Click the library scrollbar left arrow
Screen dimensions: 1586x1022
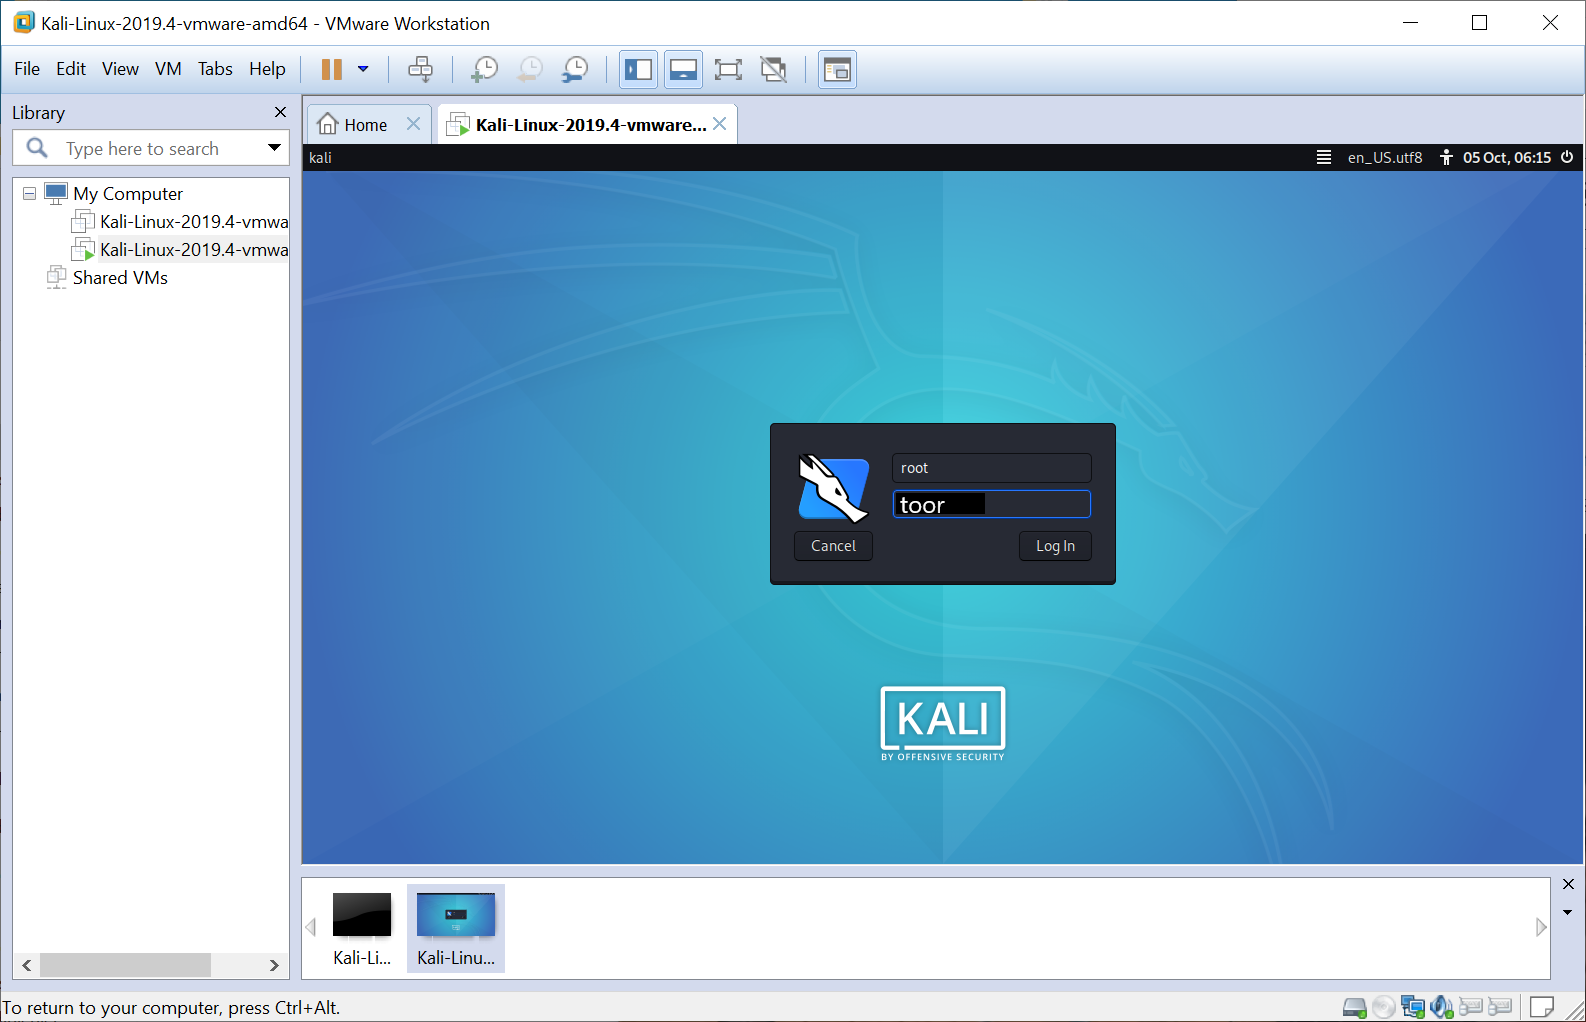27,965
